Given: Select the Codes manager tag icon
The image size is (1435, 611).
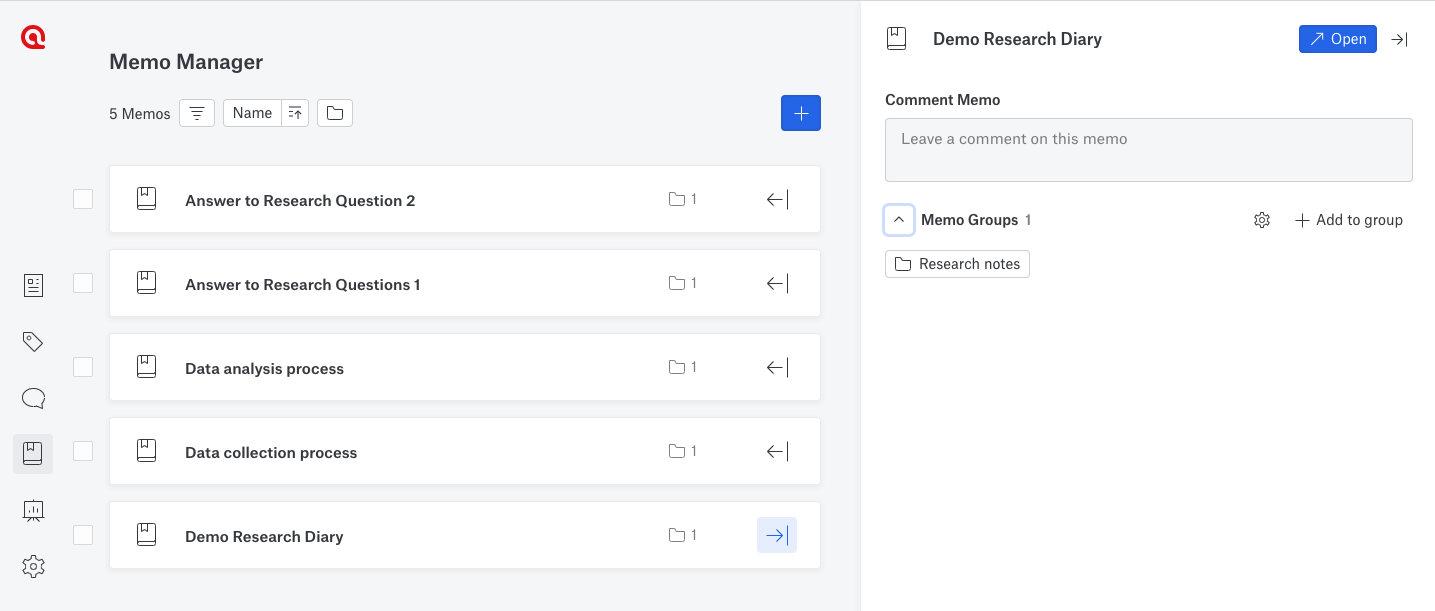Looking at the screenshot, I should click(33, 341).
